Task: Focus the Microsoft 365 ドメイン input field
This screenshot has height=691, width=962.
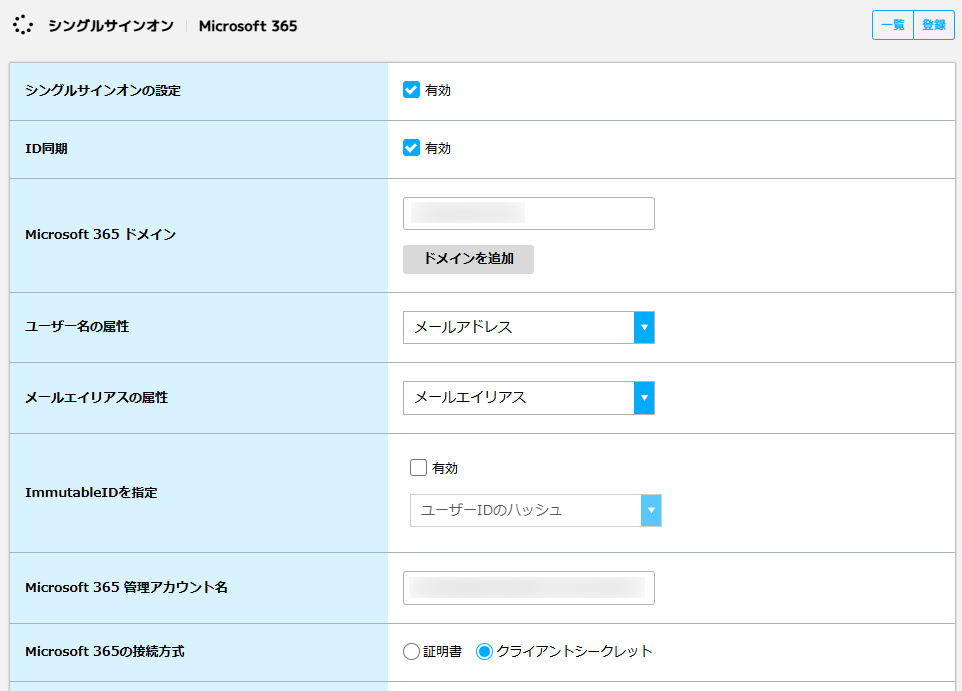Action: tap(529, 214)
